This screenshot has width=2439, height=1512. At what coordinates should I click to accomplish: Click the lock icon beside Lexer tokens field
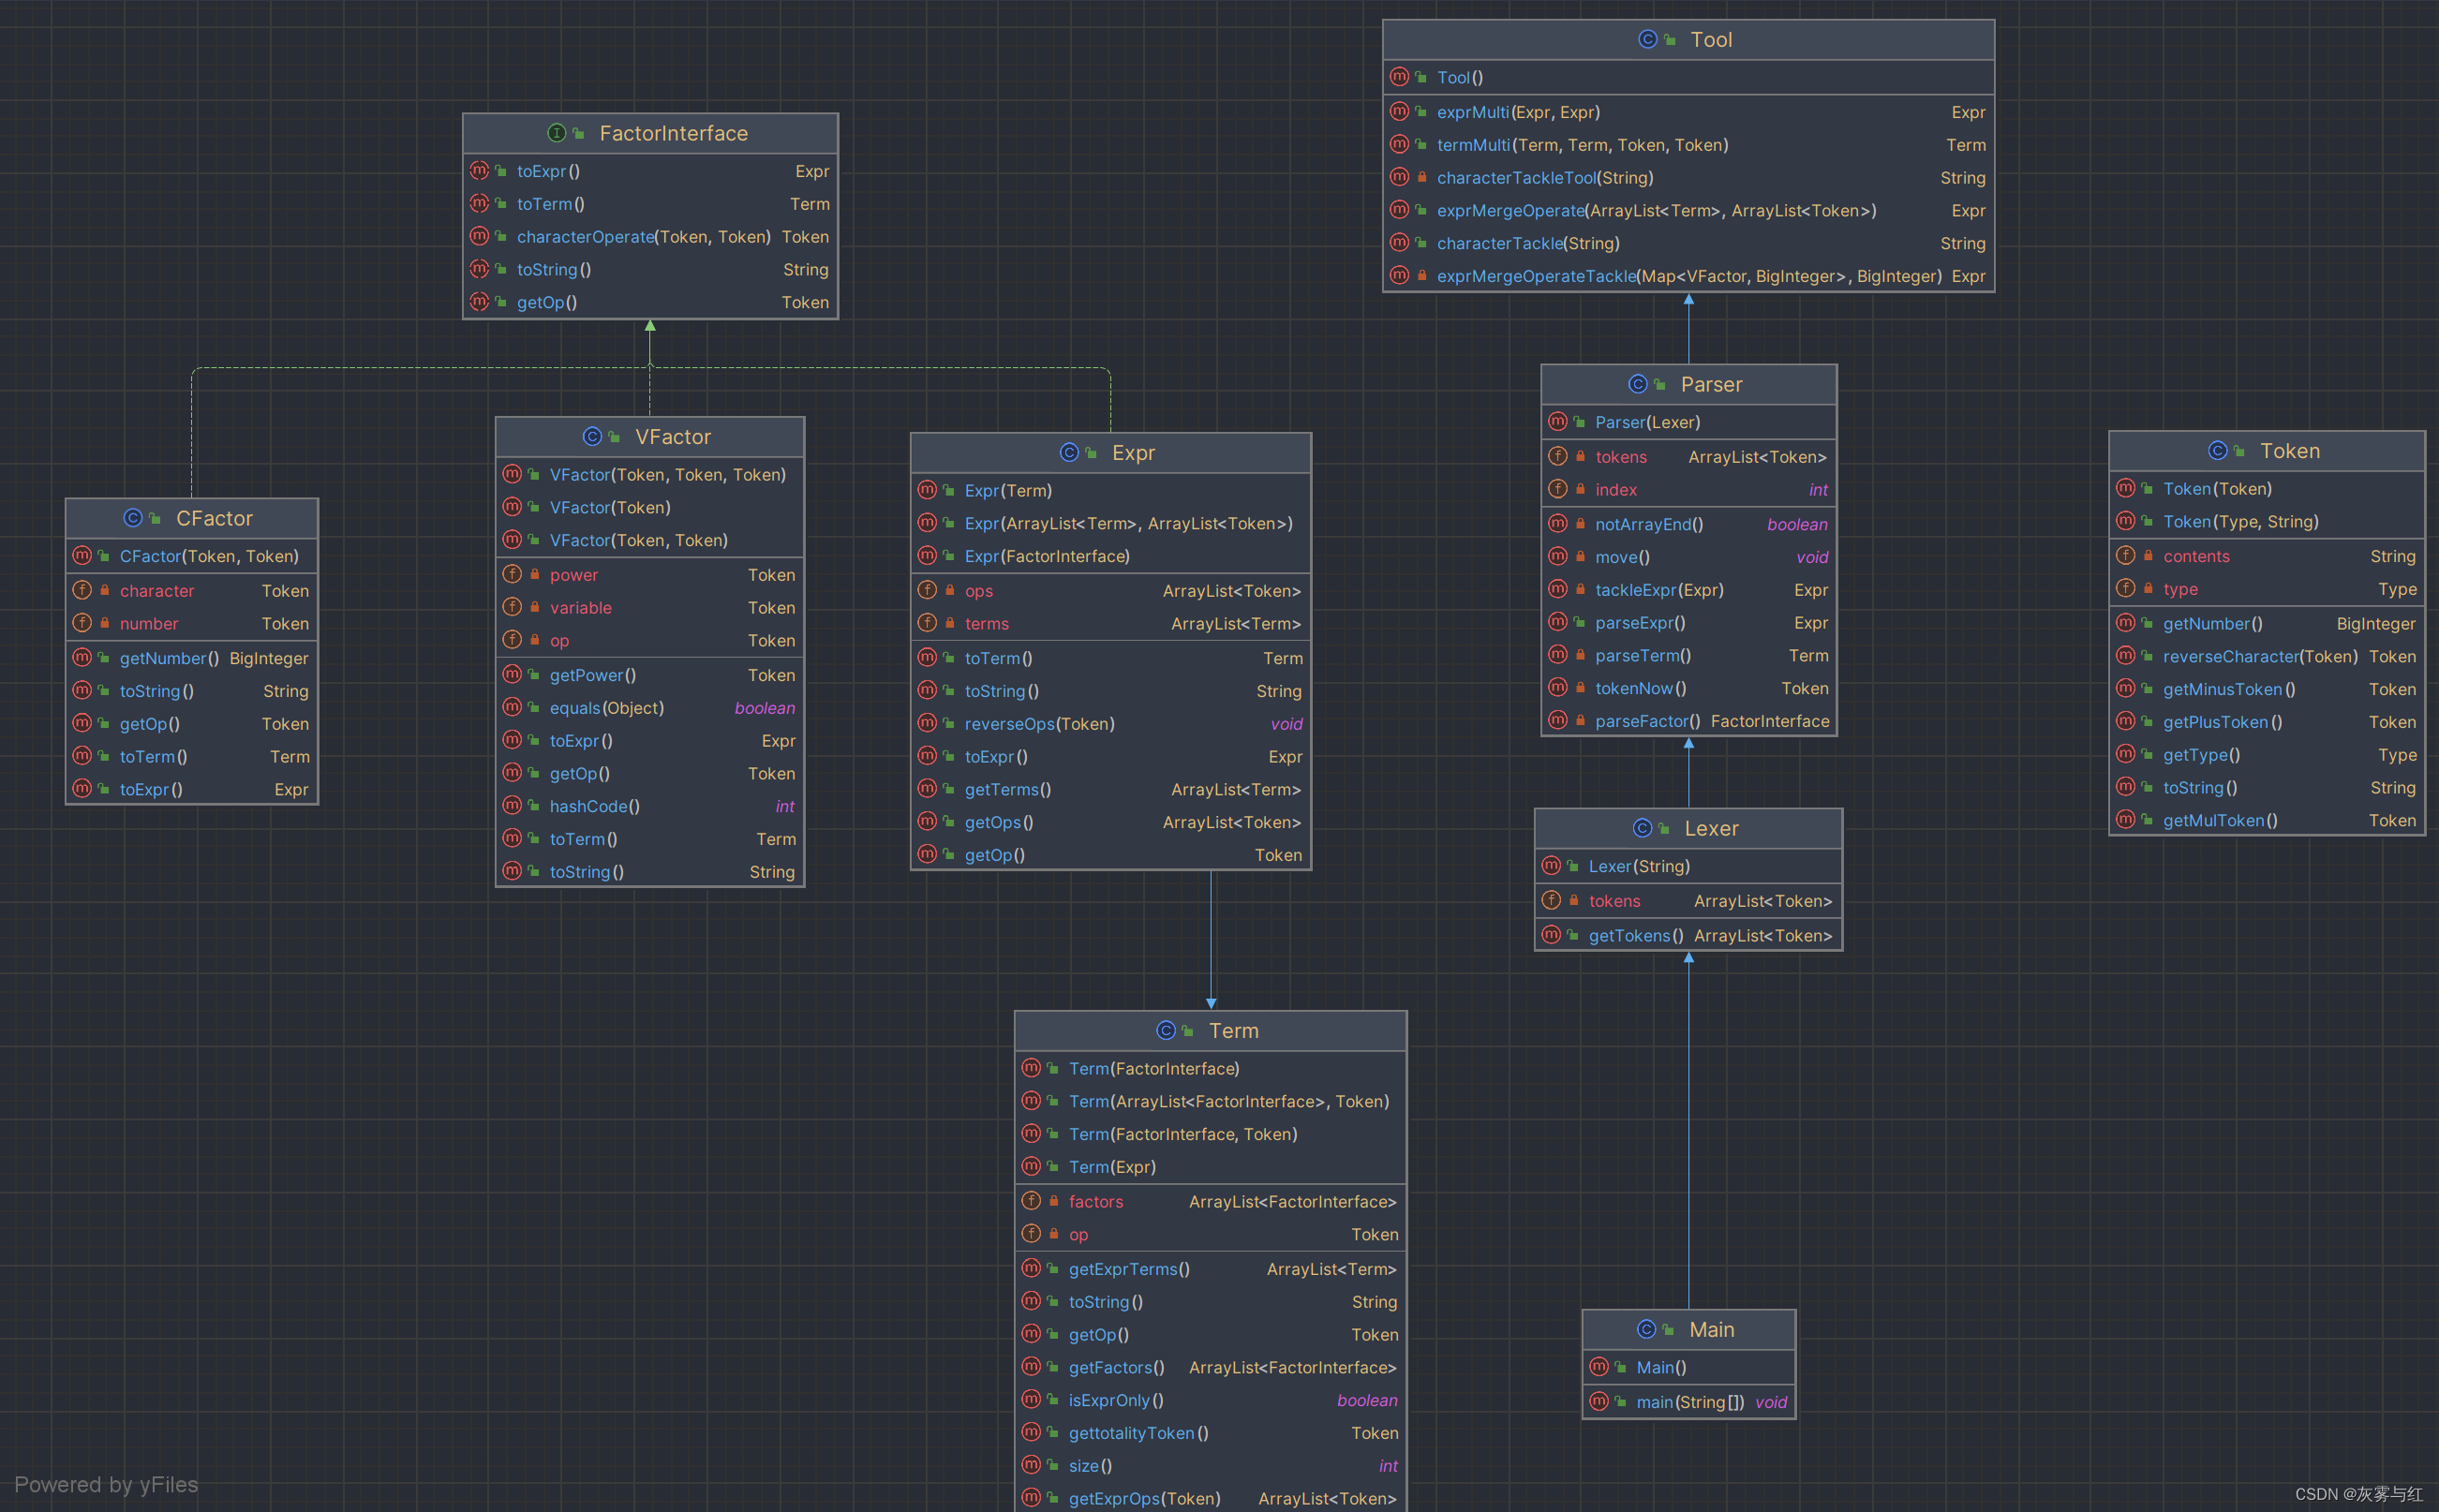click(x=1574, y=900)
